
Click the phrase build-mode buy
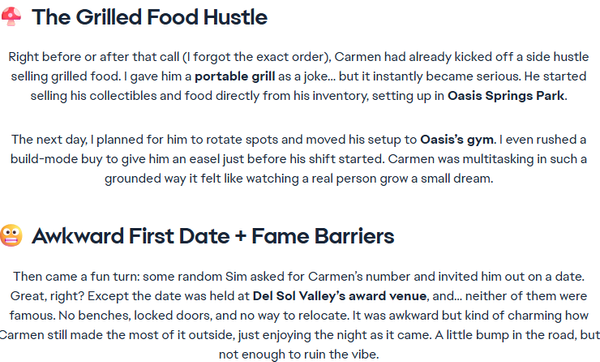pyautogui.click(x=59, y=159)
